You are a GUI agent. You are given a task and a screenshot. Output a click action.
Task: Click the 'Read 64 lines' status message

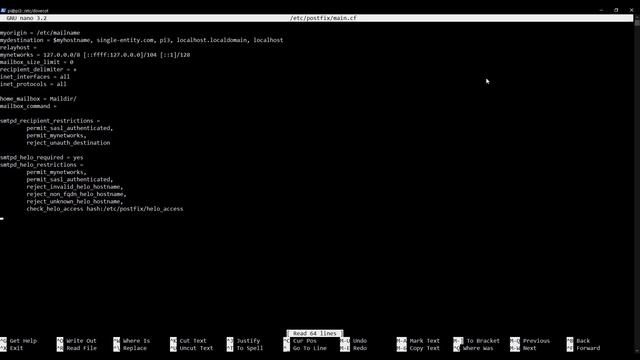click(315, 333)
